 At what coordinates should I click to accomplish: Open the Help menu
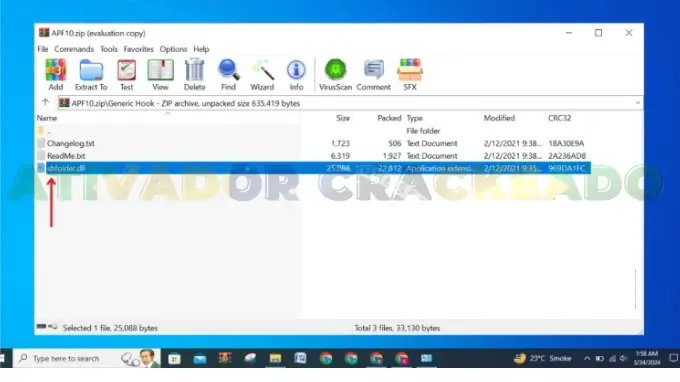[201, 49]
